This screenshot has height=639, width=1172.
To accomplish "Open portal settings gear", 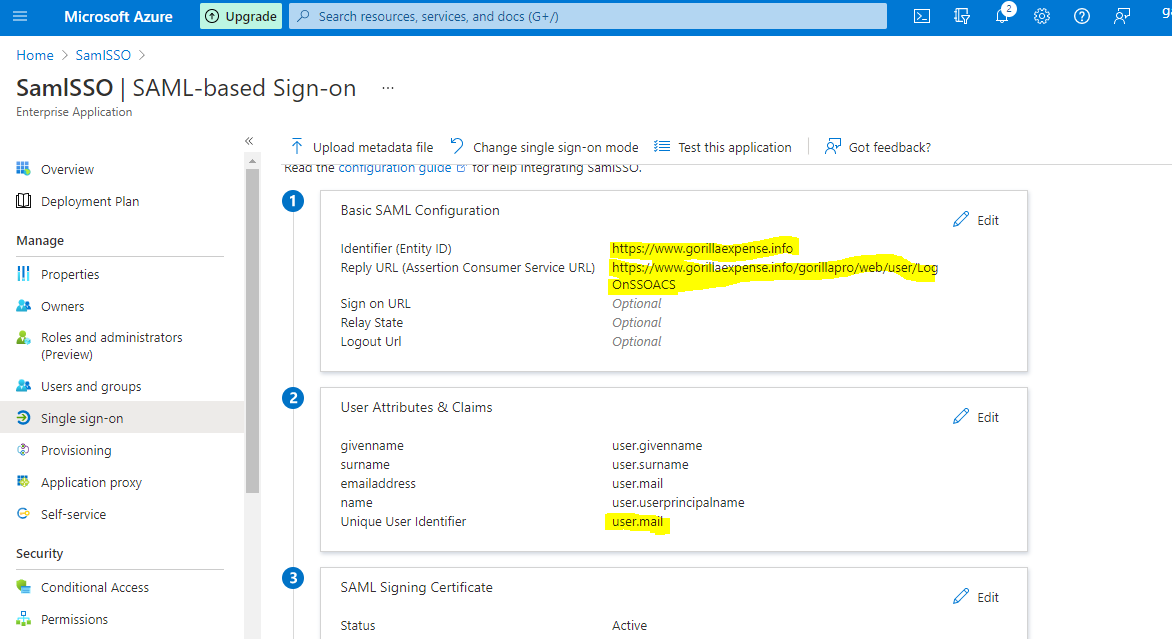I will pyautogui.click(x=1042, y=16).
